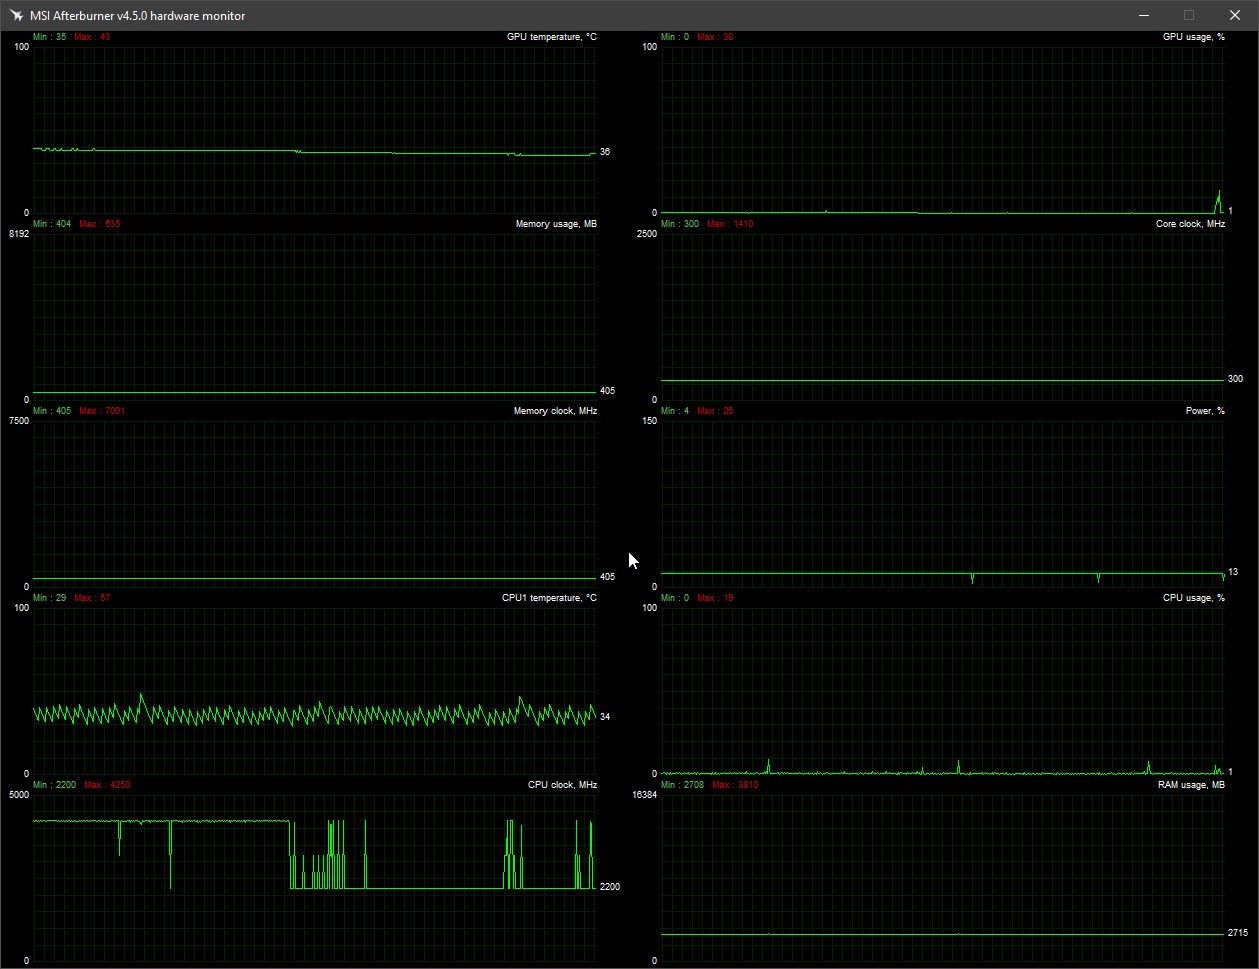Click inside the RAM usage graph plot
Image resolution: width=1259 pixels, height=969 pixels.
tap(942, 876)
